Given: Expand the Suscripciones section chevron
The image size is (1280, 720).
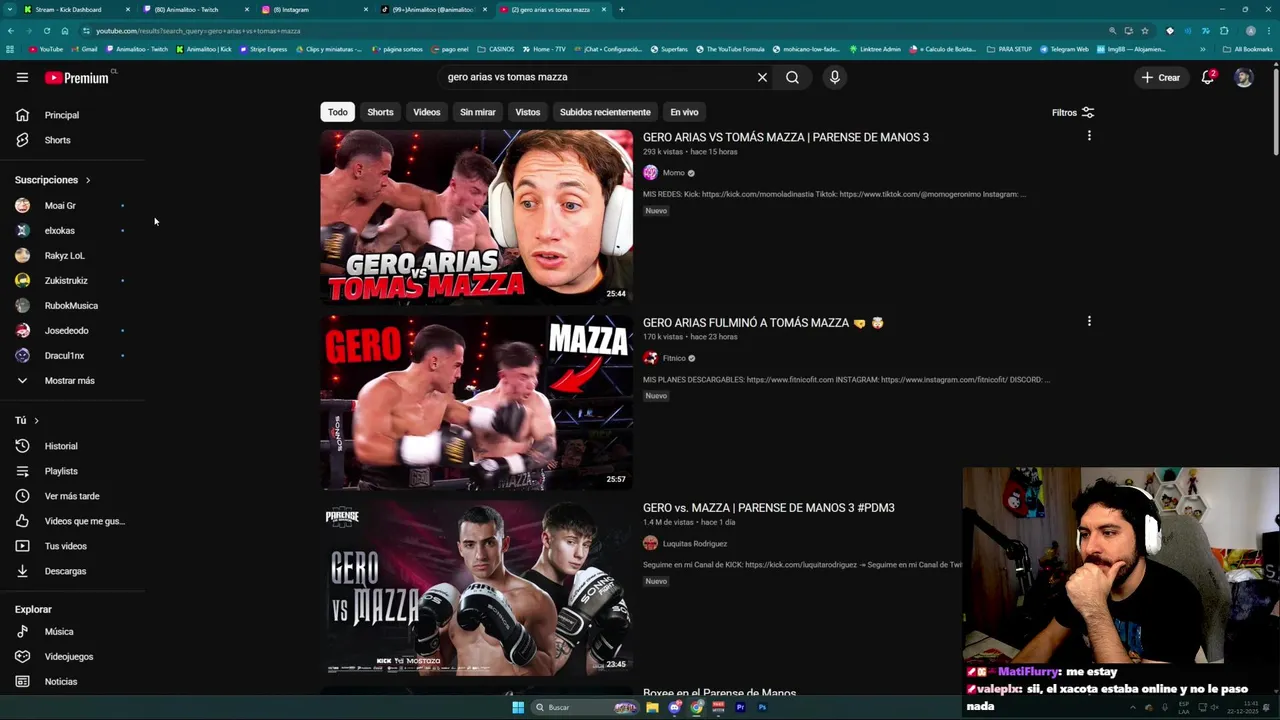Looking at the screenshot, I should (x=88, y=180).
